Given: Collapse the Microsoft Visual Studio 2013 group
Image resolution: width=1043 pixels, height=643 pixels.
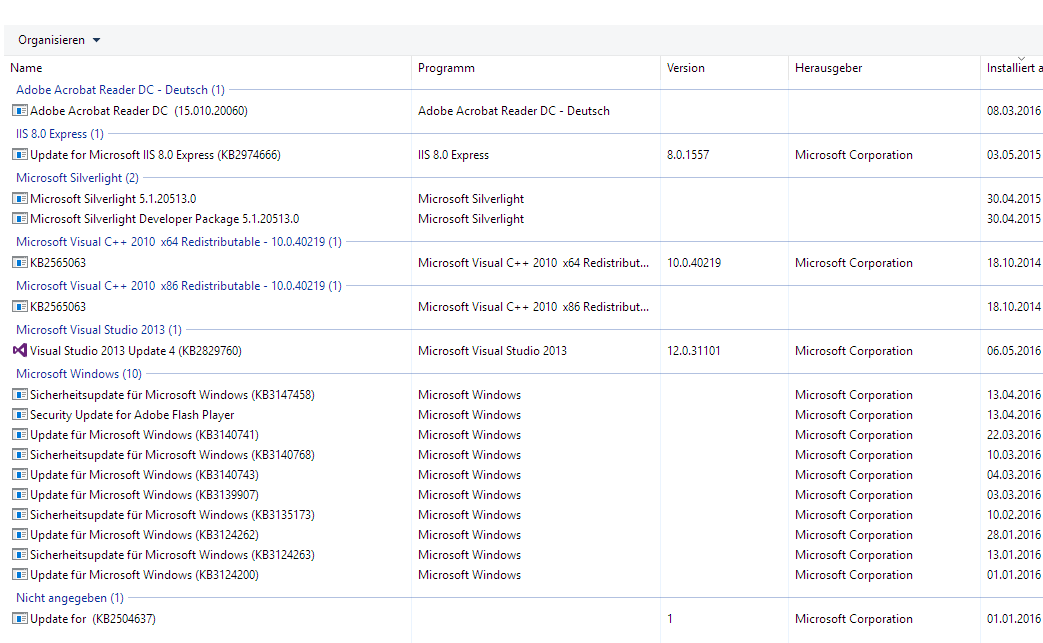Looking at the screenshot, I should (99, 330).
